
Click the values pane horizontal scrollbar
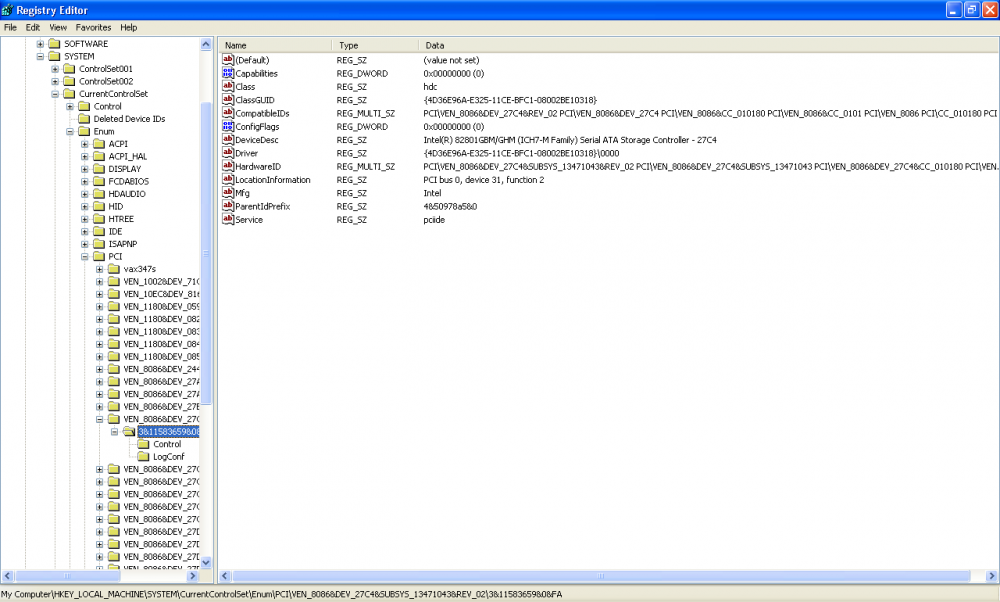tap(600, 575)
